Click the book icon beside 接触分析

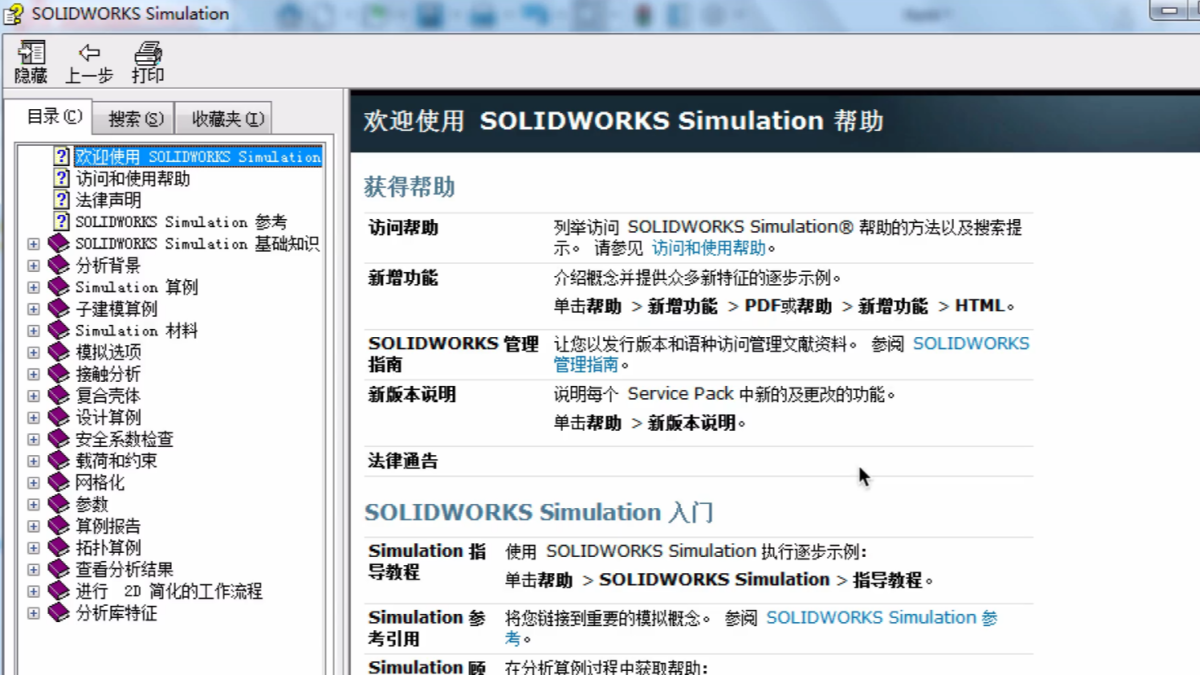(59, 374)
